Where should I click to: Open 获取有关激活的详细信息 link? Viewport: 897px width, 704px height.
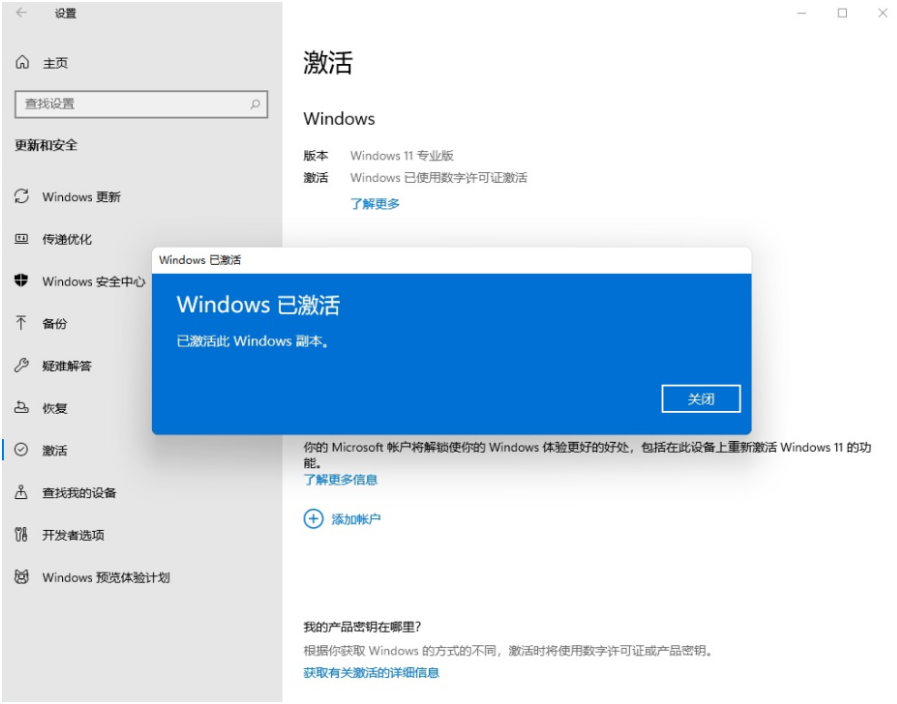click(371, 673)
